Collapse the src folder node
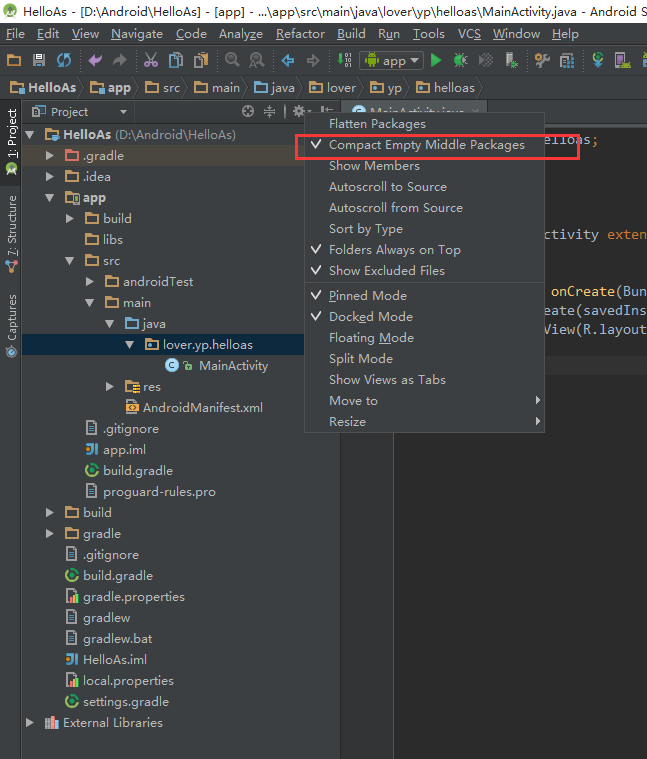 pos(70,260)
